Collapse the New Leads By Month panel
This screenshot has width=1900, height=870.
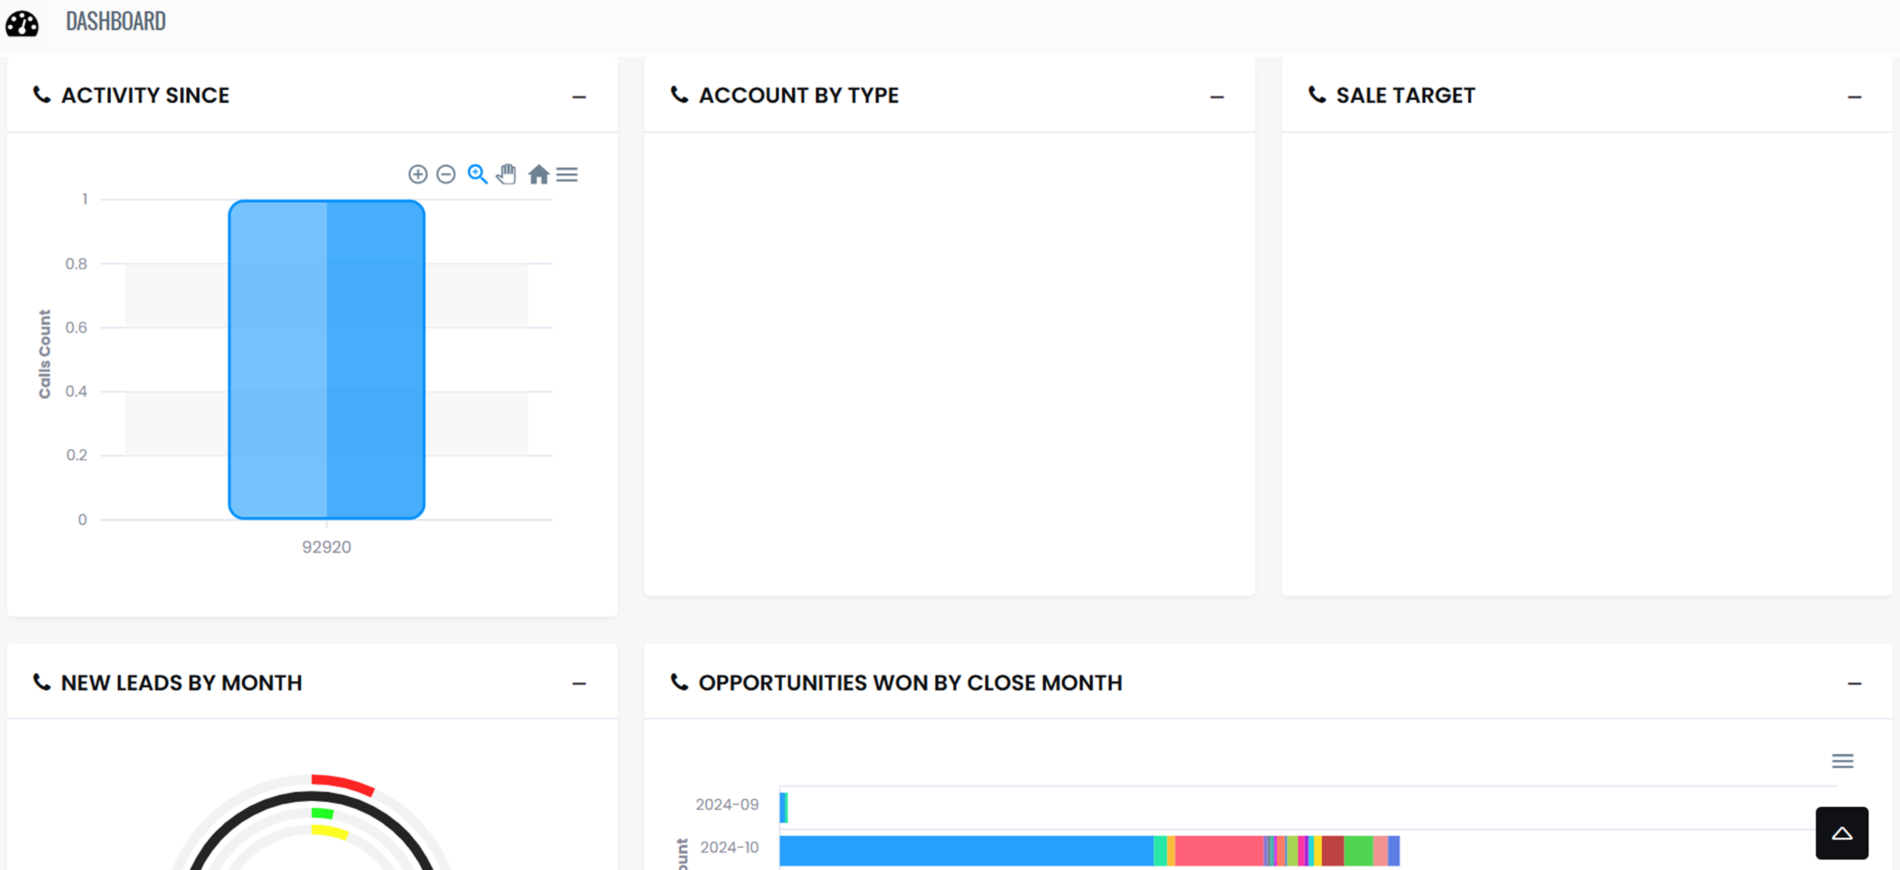click(x=579, y=684)
